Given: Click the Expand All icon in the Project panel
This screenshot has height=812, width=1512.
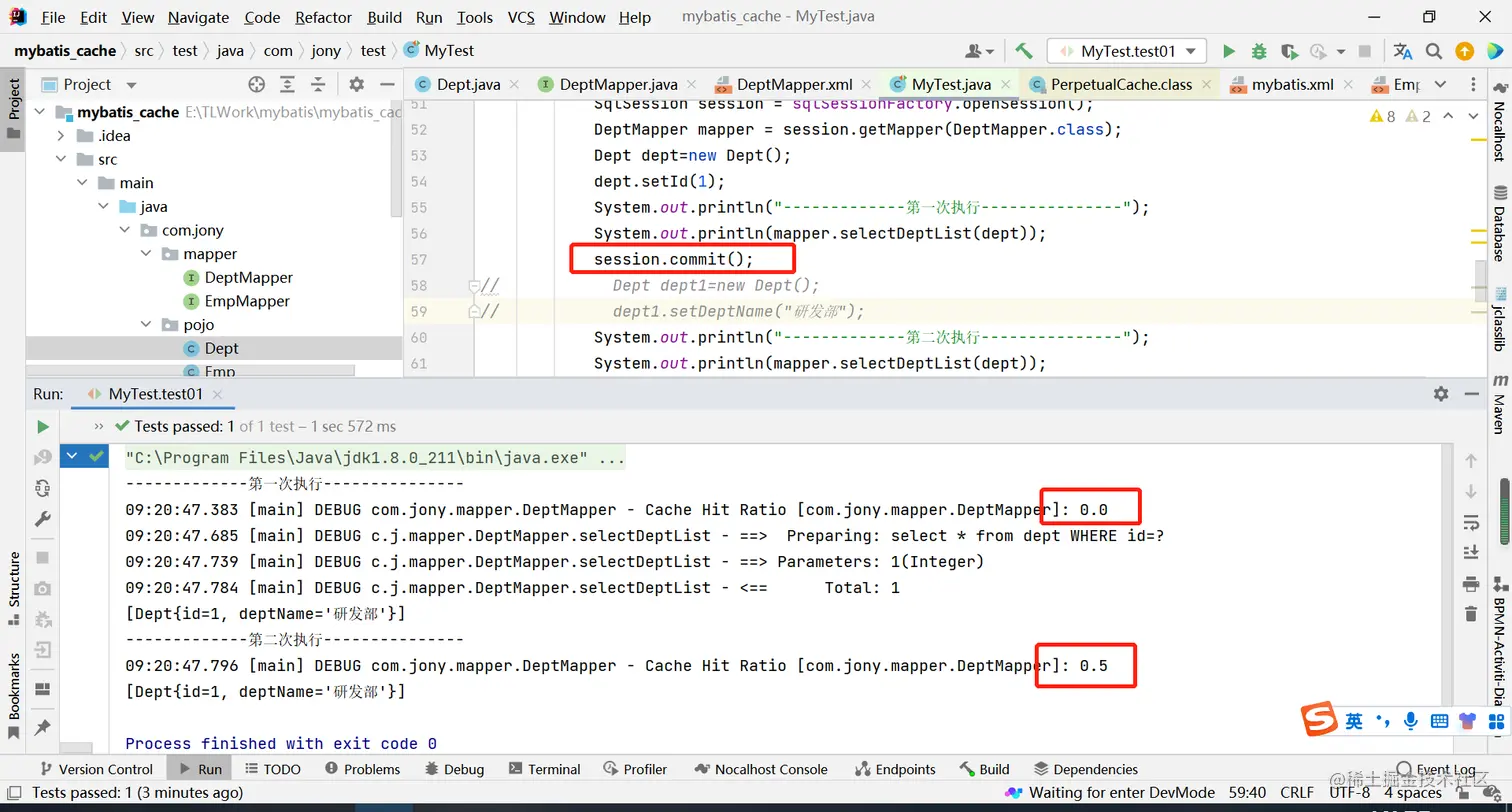Looking at the screenshot, I should click(287, 84).
